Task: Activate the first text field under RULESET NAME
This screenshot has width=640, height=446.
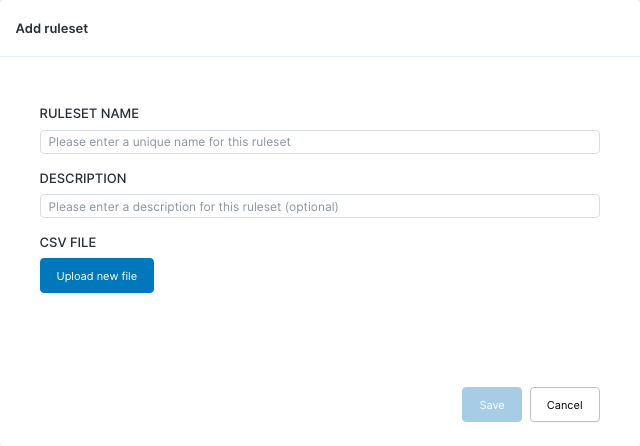Action: point(319,142)
